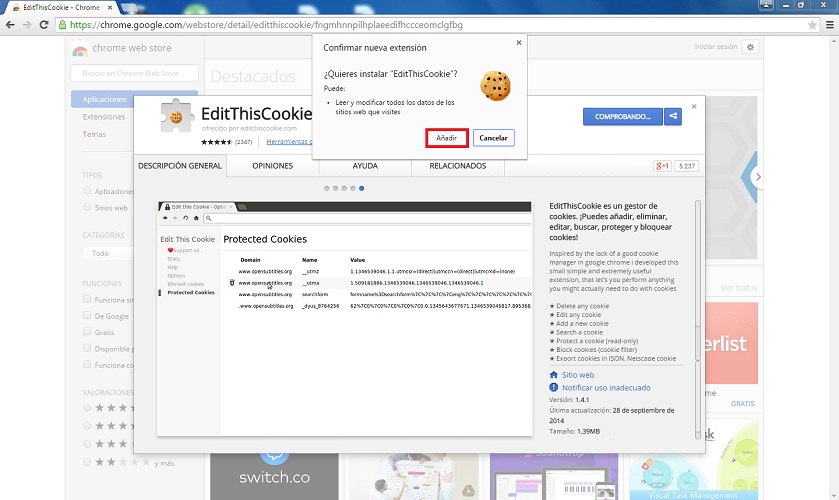The image size is (839, 500).
Task: Click the Chrome user profile icon in title bar
Action: click(766, 5)
